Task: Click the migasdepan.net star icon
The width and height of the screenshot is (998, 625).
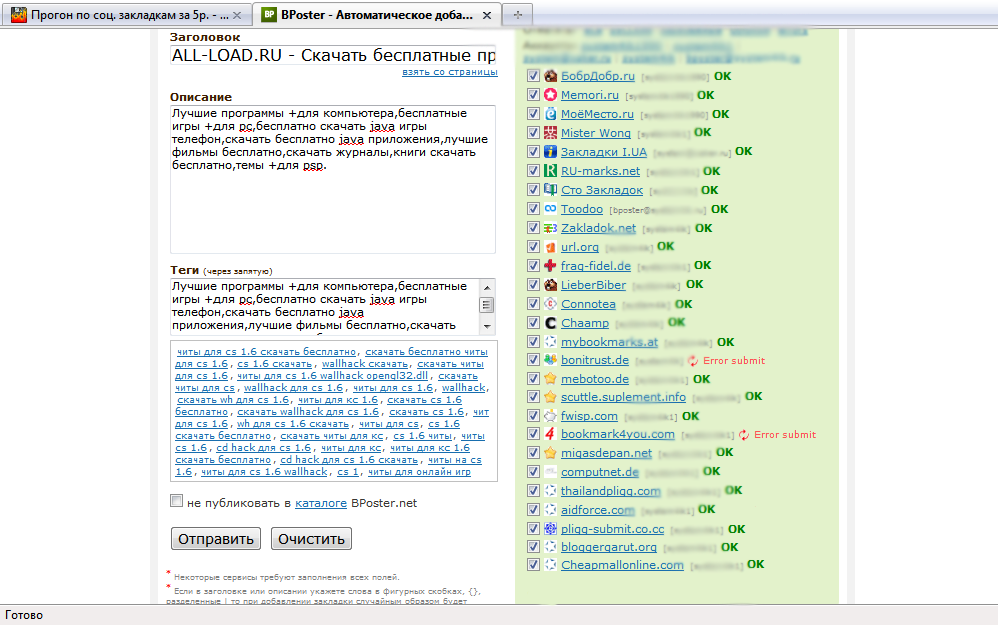Action: [x=551, y=453]
